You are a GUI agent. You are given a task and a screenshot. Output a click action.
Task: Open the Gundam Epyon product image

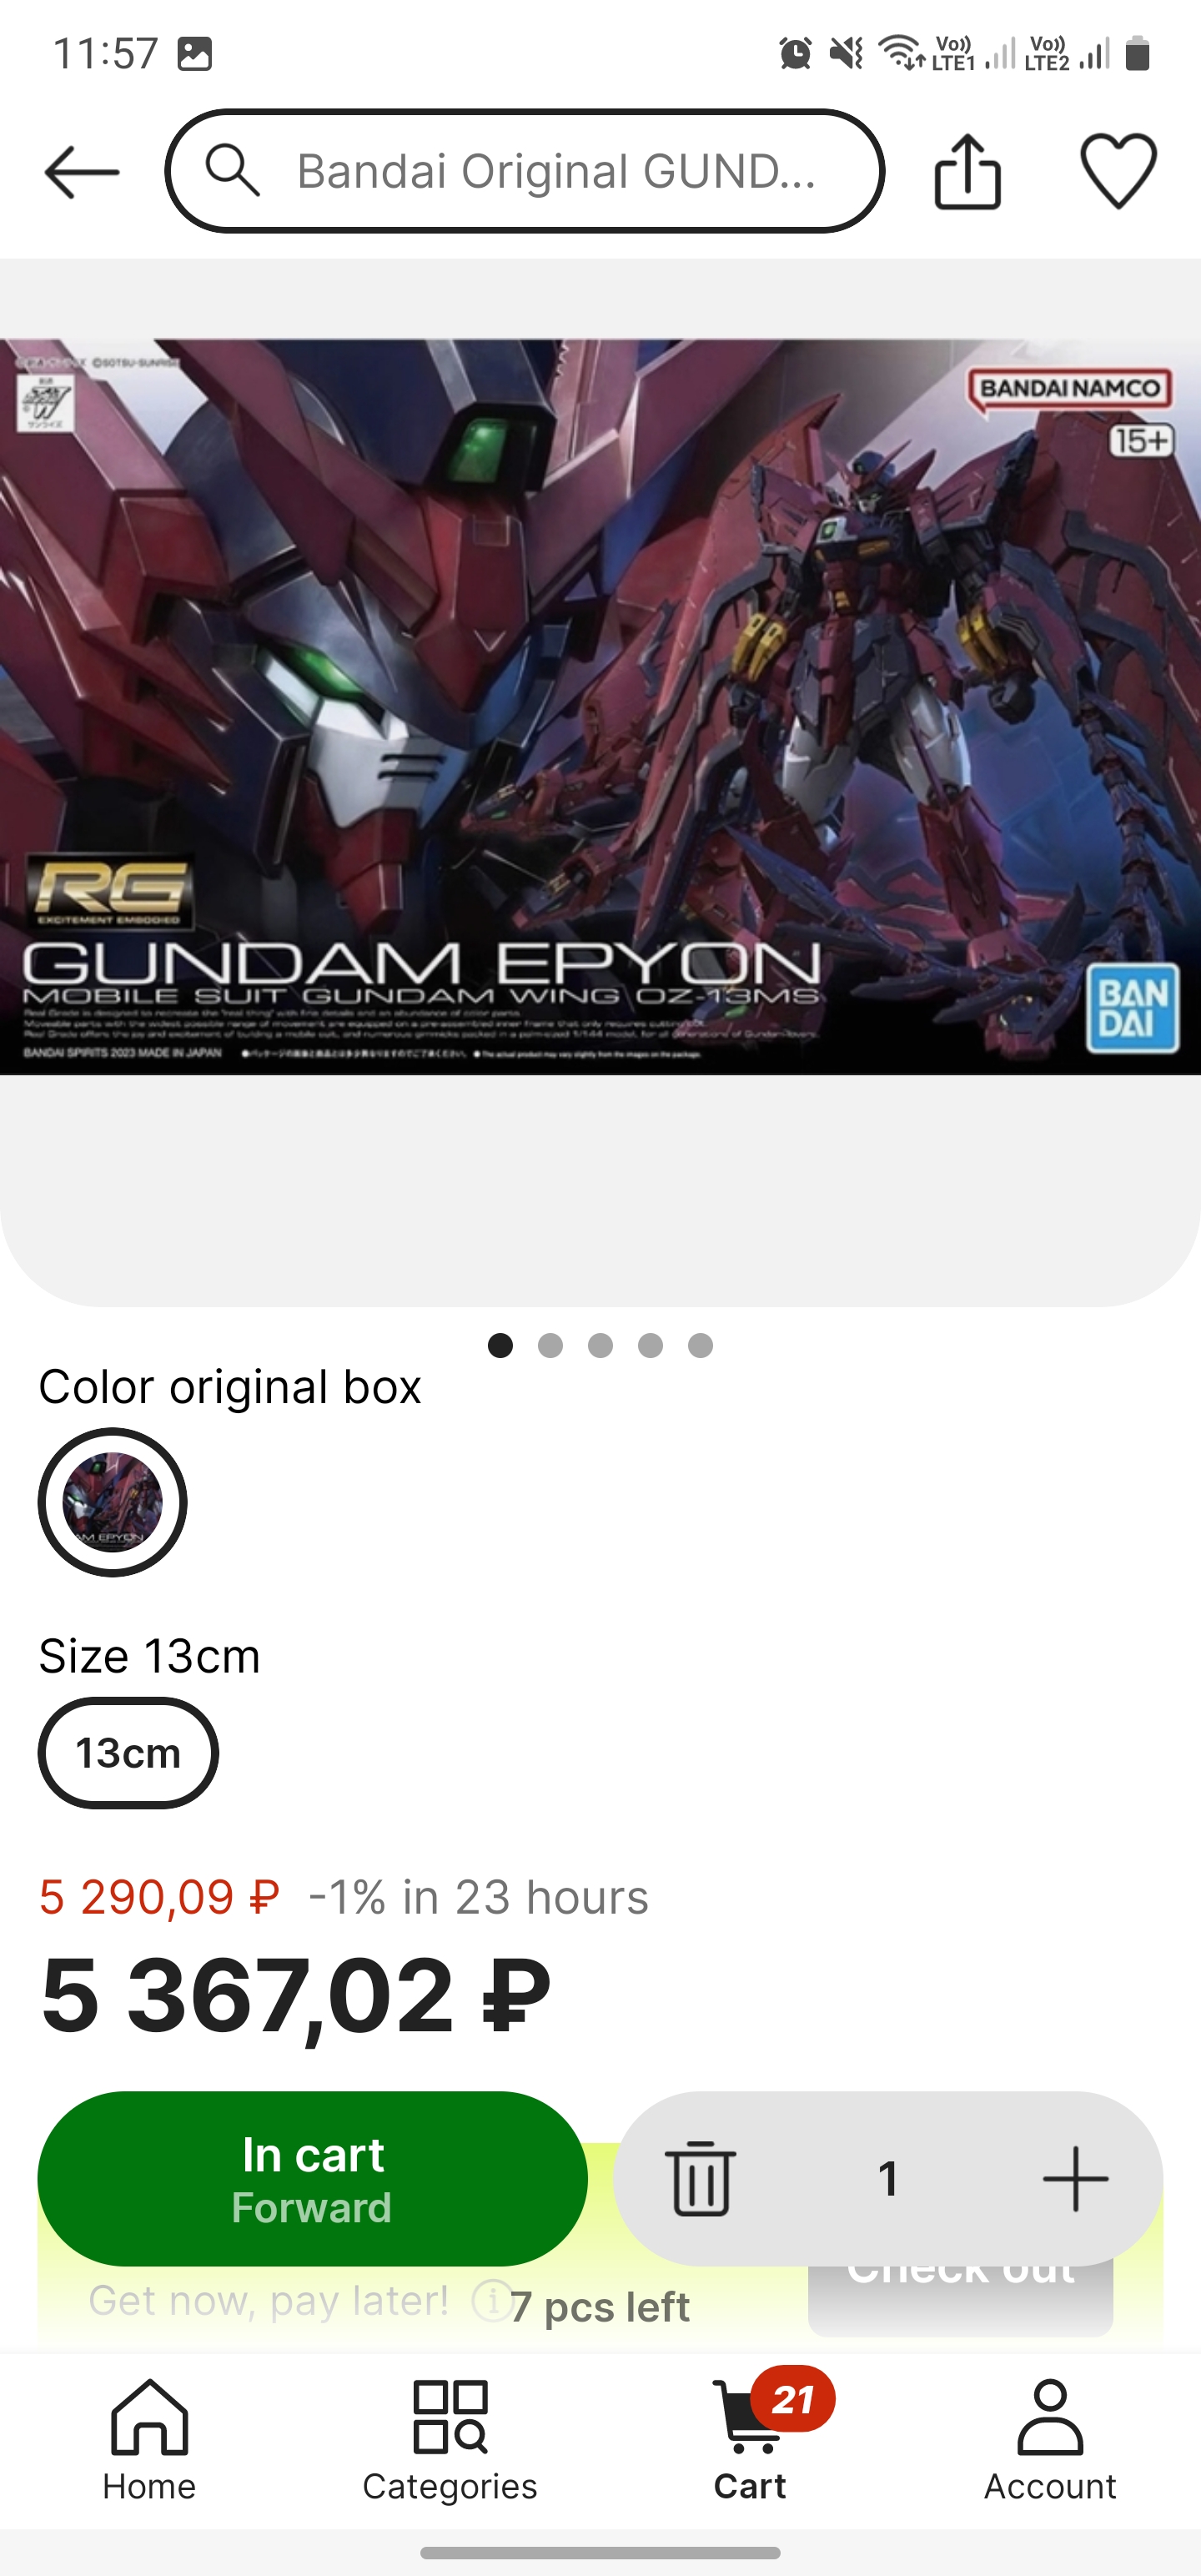pyautogui.click(x=600, y=707)
